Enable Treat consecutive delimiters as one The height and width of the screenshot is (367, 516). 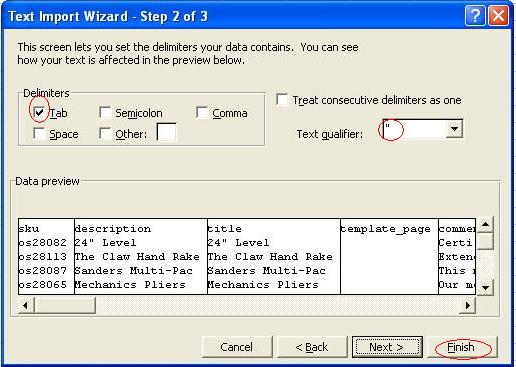[x=282, y=99]
